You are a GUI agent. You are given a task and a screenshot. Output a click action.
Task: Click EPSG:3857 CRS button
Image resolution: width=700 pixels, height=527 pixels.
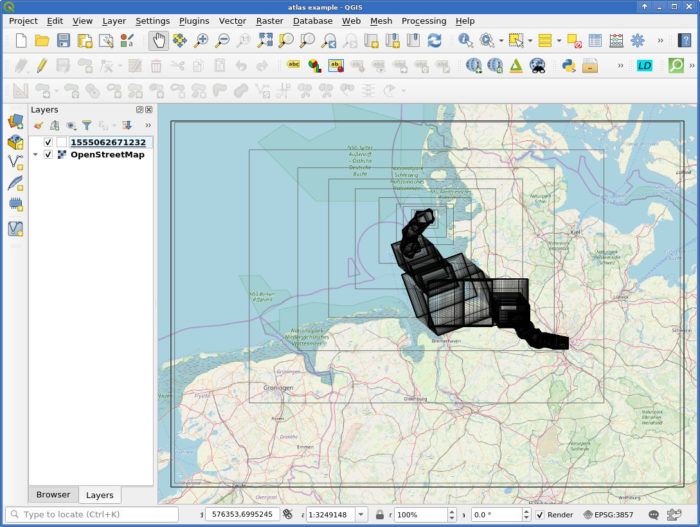point(608,515)
